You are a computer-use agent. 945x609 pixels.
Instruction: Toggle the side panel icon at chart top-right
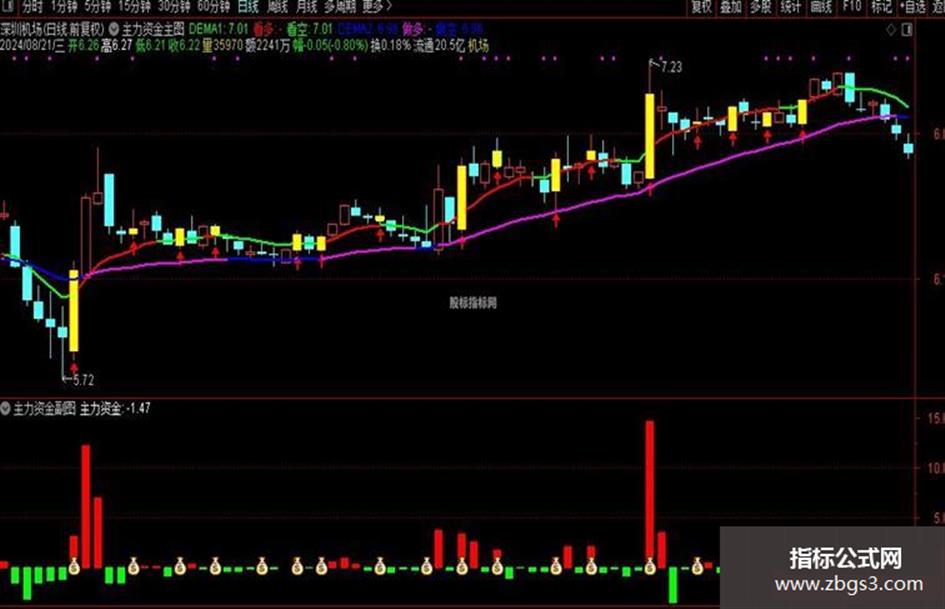tap(907, 30)
